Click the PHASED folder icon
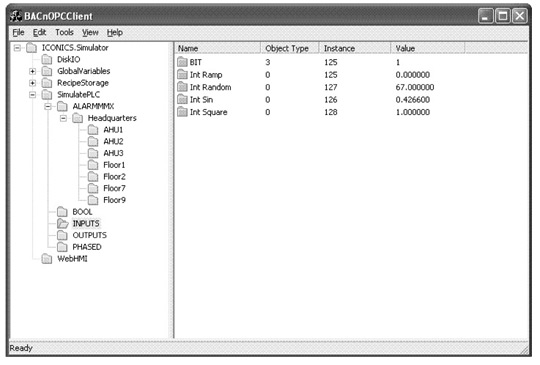The height and width of the screenshot is (365, 540). point(62,247)
